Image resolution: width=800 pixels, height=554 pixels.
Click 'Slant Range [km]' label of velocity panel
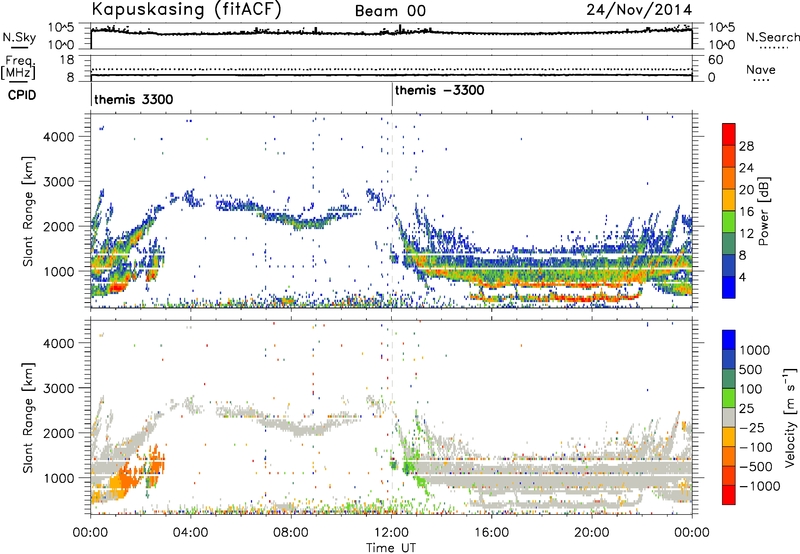tap(28, 417)
